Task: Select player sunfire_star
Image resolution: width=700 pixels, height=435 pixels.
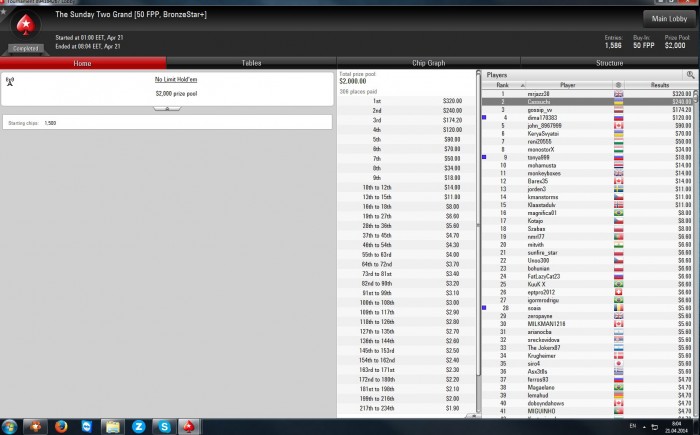Action: [542, 253]
